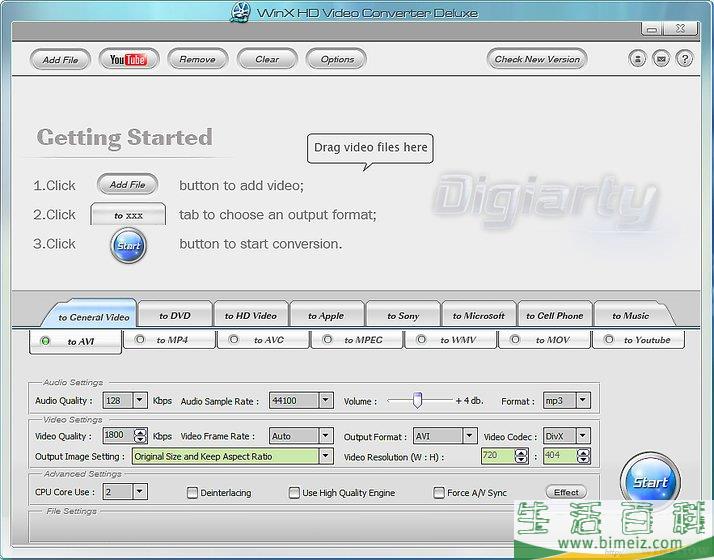Tick the Use High Quality Engine checkbox
The height and width of the screenshot is (560, 714).
pyautogui.click(x=294, y=493)
